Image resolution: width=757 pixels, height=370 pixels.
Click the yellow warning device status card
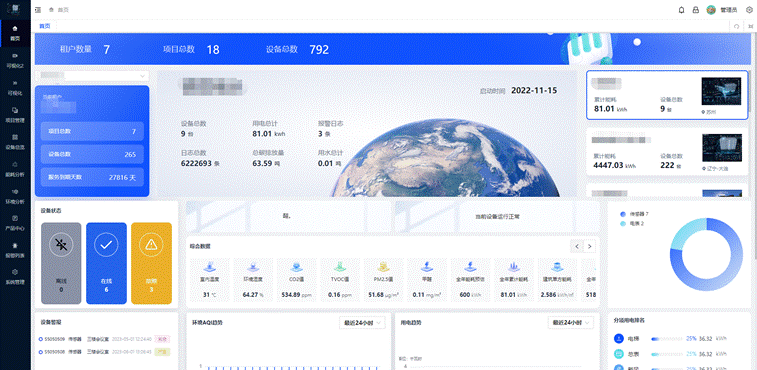pyautogui.click(x=151, y=263)
